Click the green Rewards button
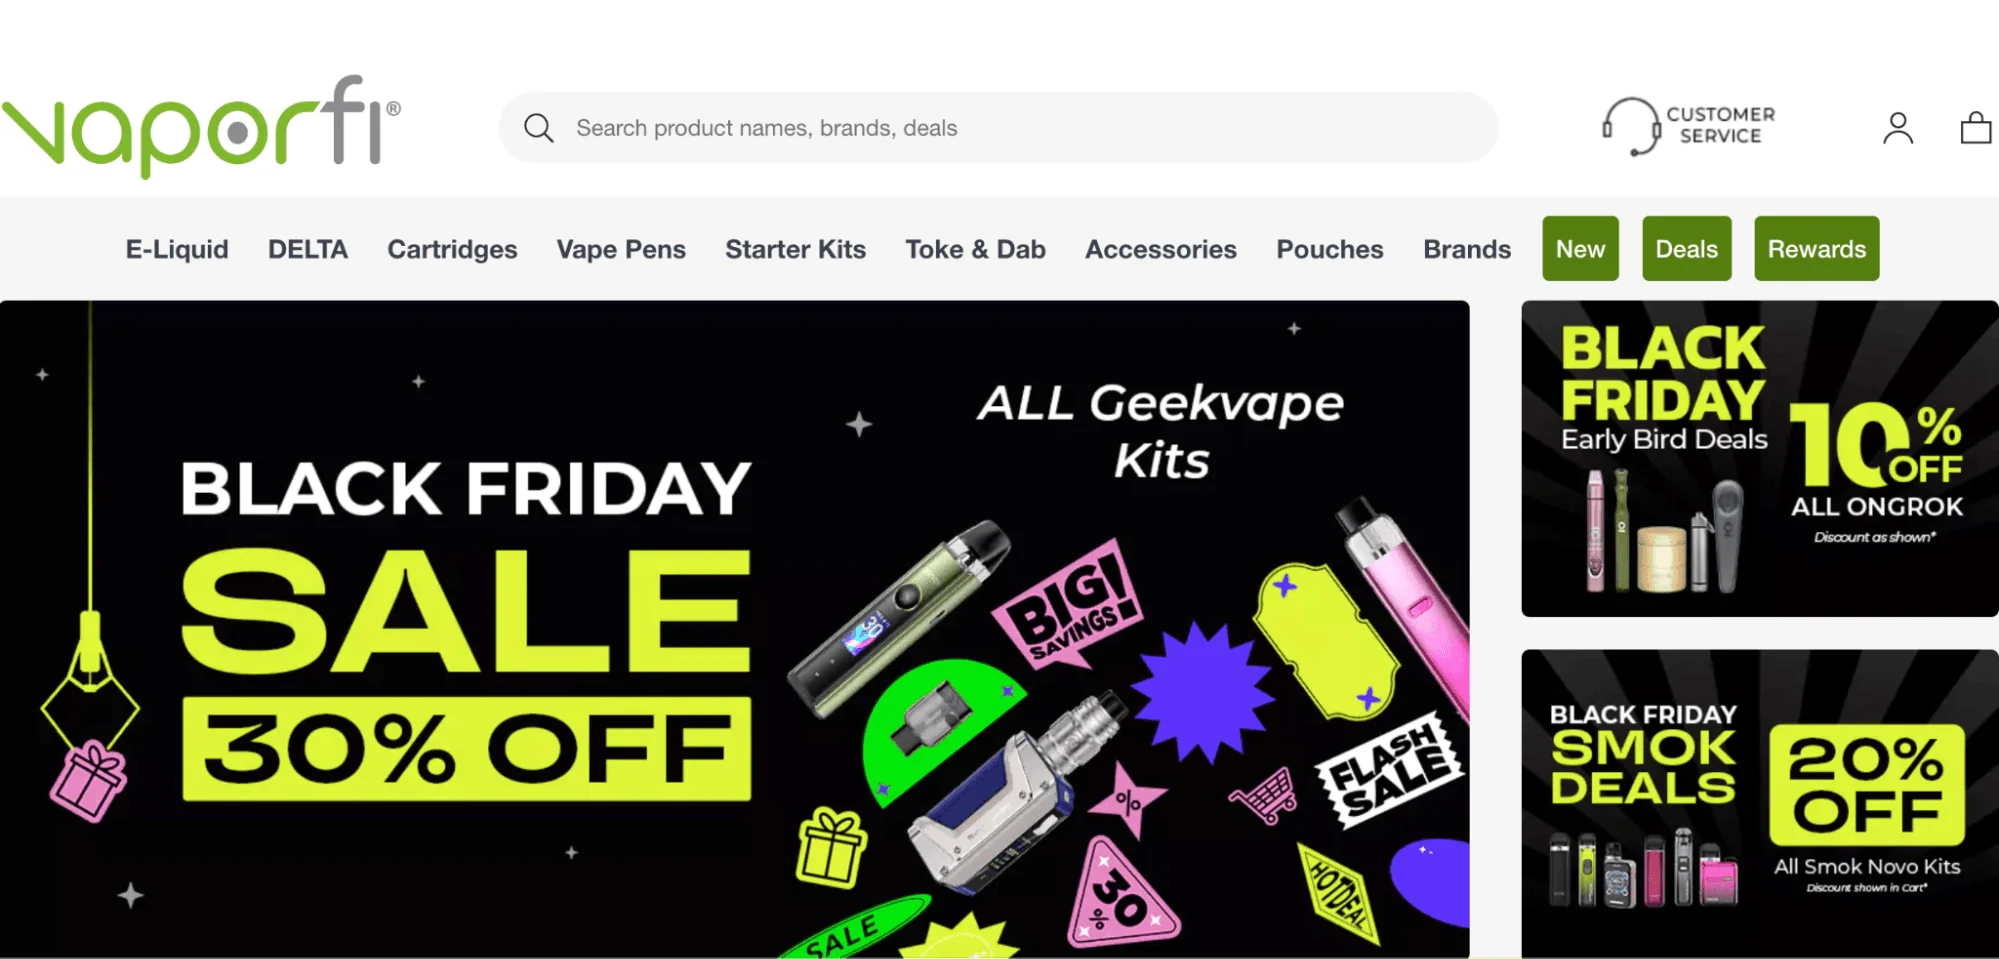 1816,248
